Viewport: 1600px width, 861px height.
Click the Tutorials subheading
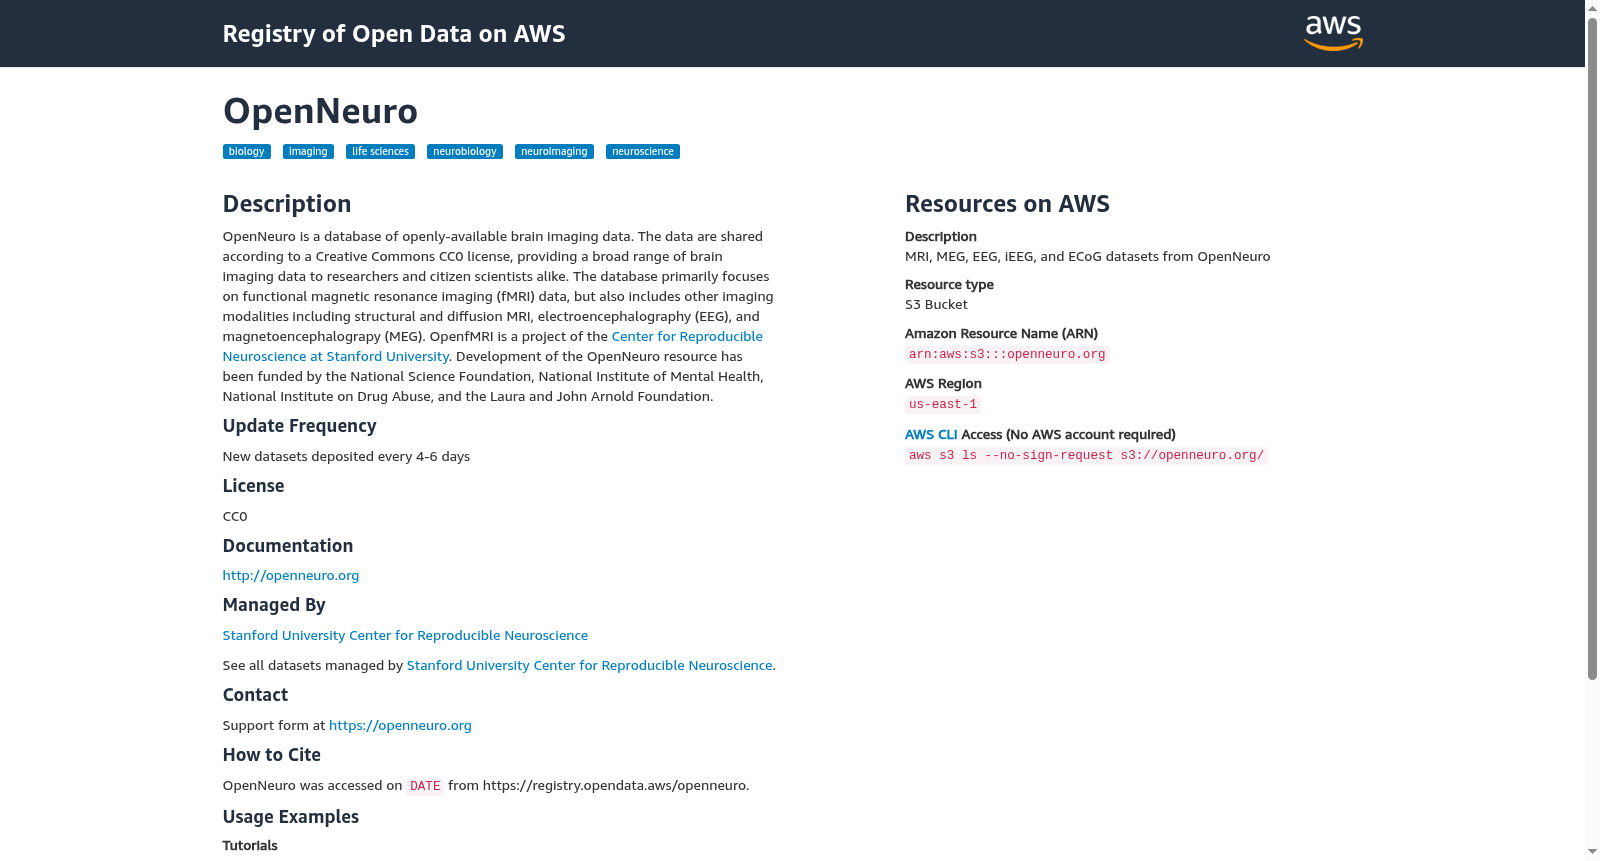point(250,846)
